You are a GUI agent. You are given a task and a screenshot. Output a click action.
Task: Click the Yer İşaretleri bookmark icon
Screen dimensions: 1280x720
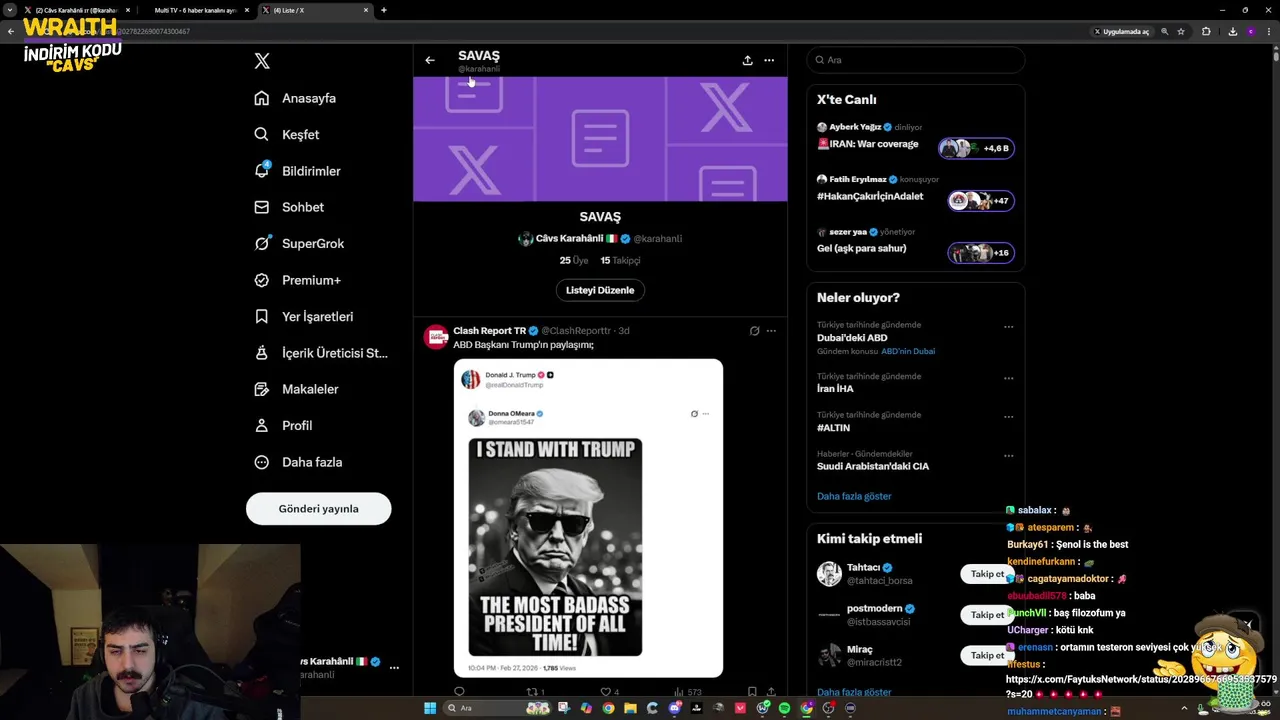(x=262, y=316)
